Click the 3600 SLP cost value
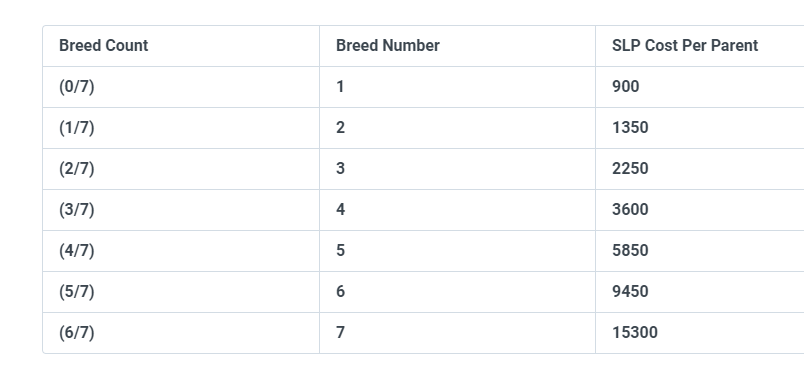Image resolution: width=804 pixels, height=375 pixels. coord(630,210)
